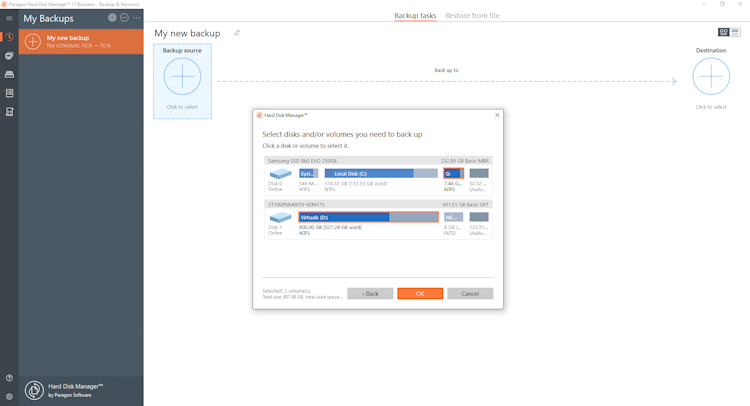Image resolution: width=750 pixels, height=406 pixels.
Task: Select the 8 GB FAT32 volume
Action: tap(453, 217)
